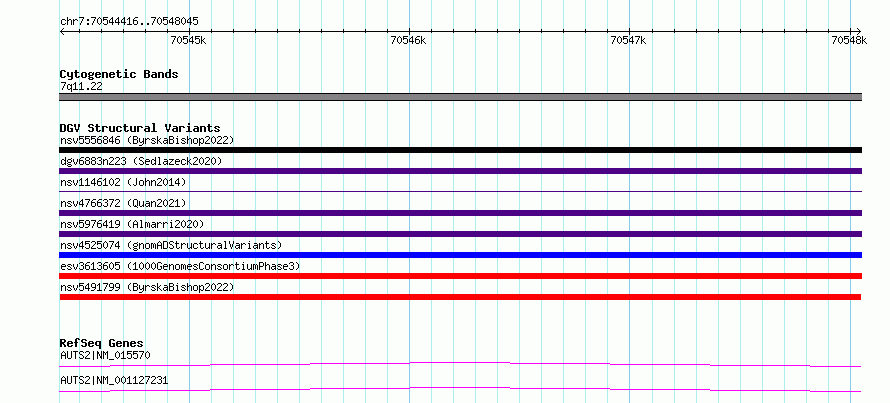Click the left arrowhead of the ruler
The width and height of the screenshot is (890, 403).
[62, 31]
